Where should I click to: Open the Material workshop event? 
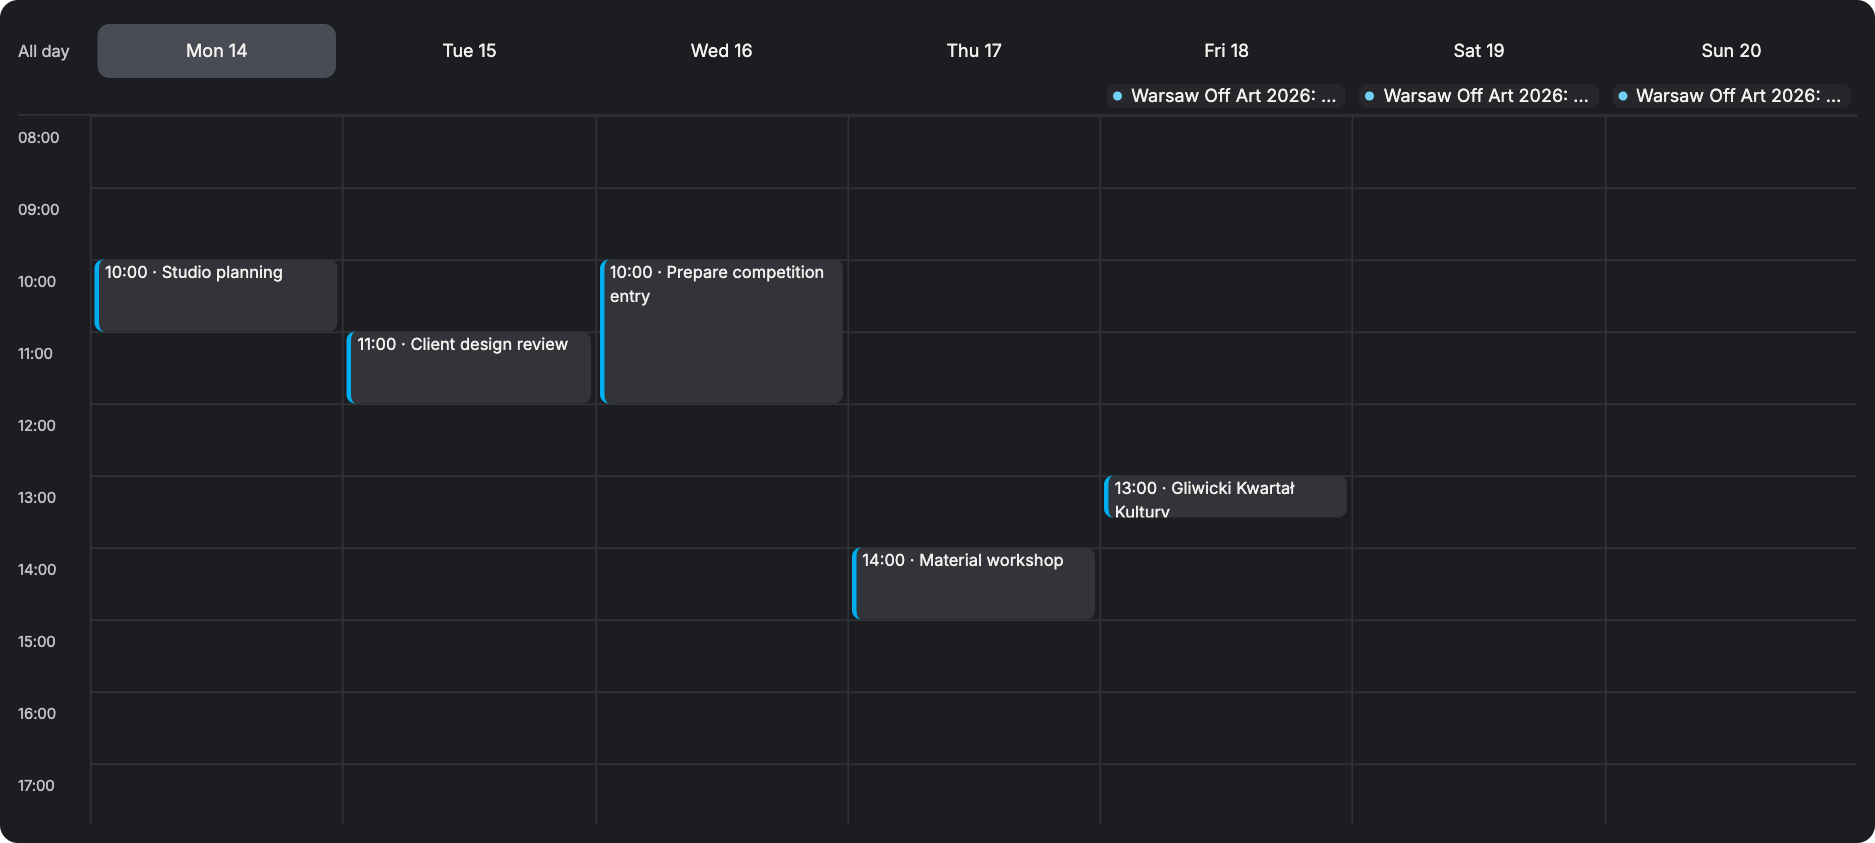974,584
